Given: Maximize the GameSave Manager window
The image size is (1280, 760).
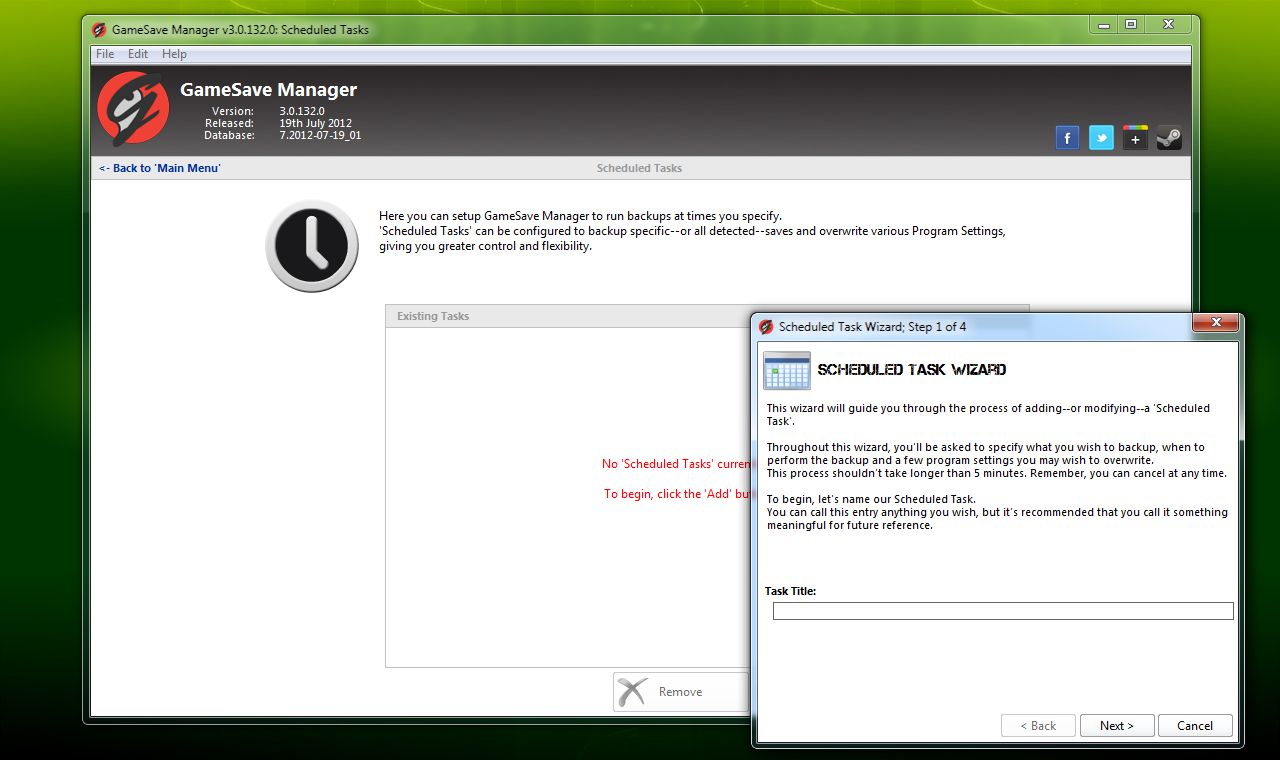Looking at the screenshot, I should 1130,24.
